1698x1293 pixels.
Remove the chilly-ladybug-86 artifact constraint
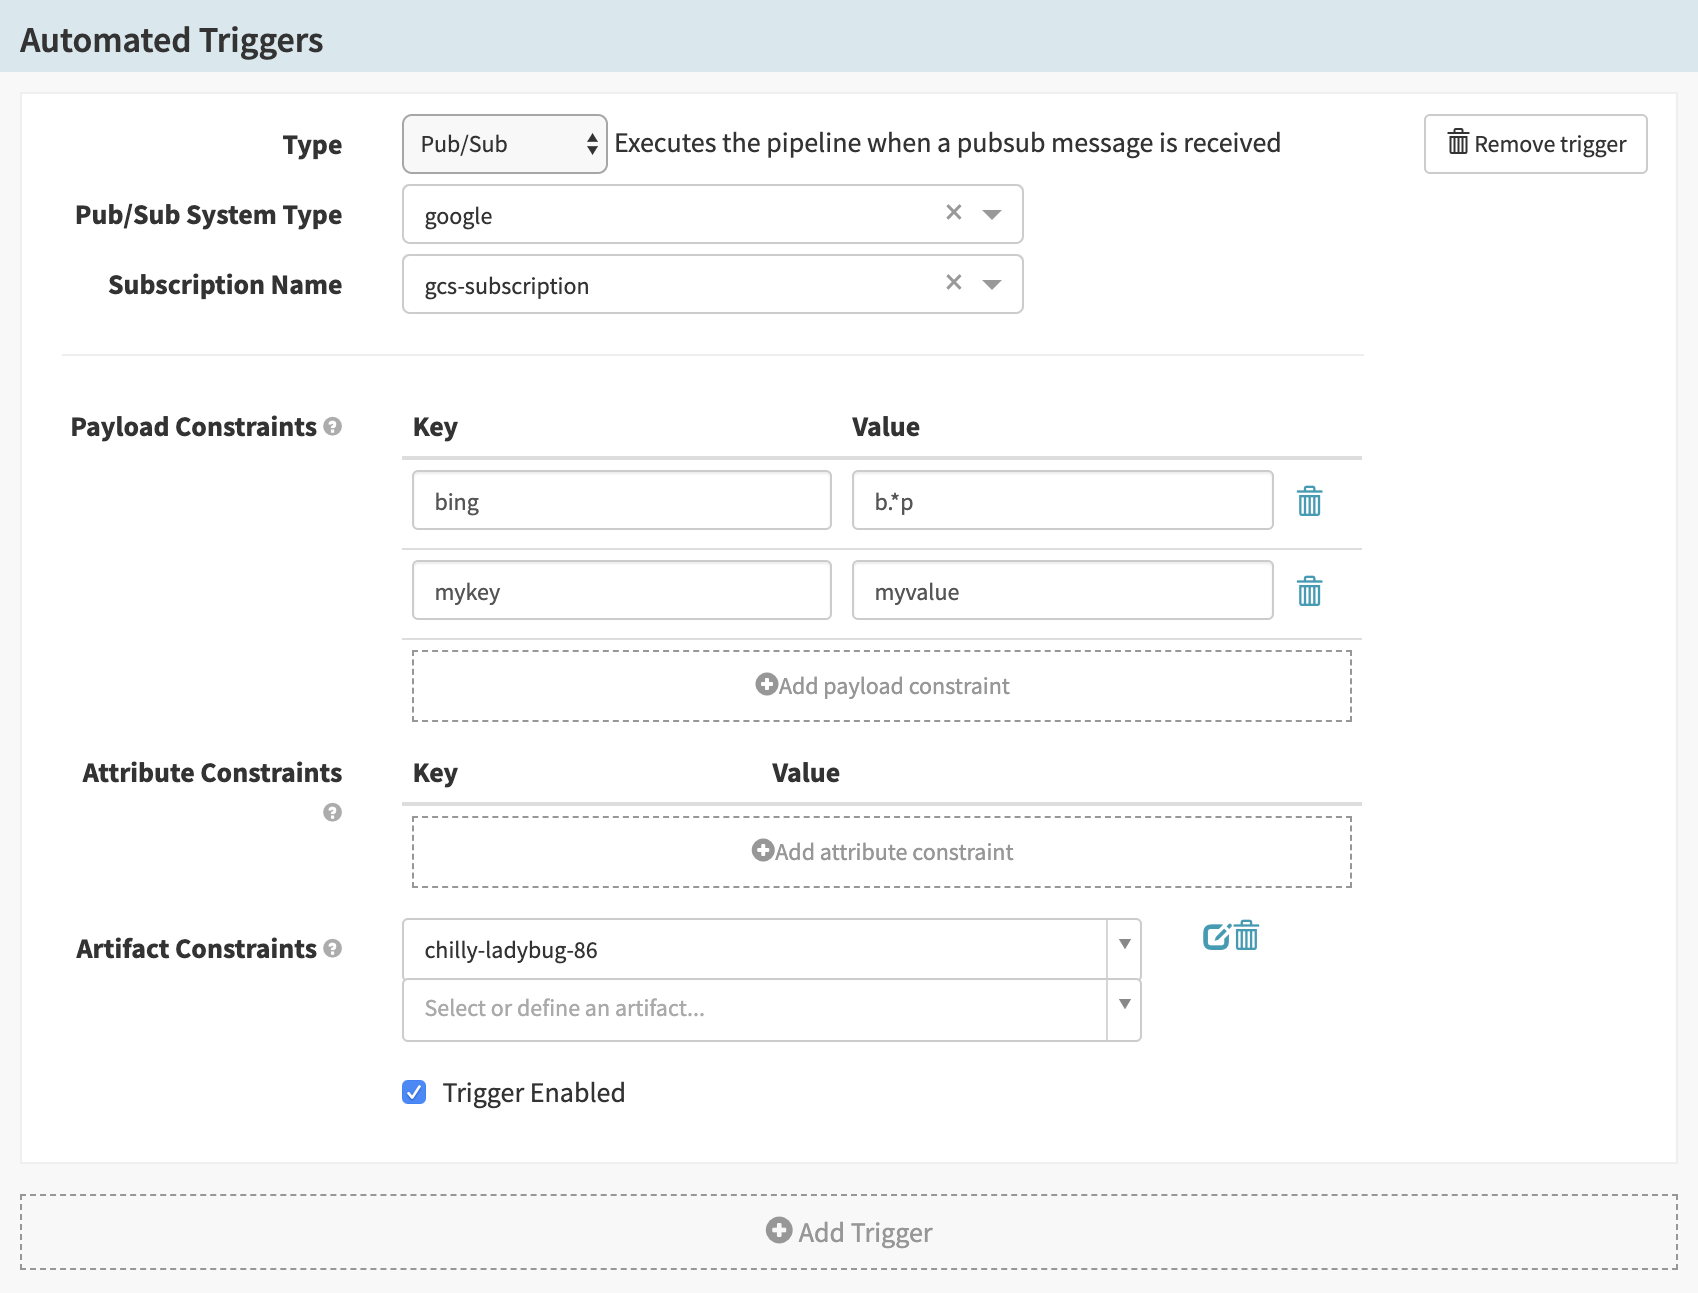[1246, 936]
